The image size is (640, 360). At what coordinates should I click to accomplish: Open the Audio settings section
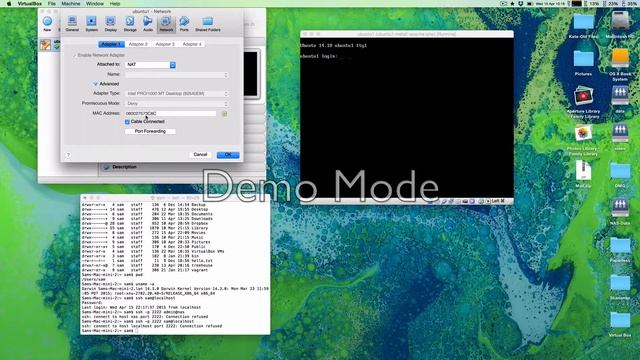pyautogui.click(x=148, y=24)
